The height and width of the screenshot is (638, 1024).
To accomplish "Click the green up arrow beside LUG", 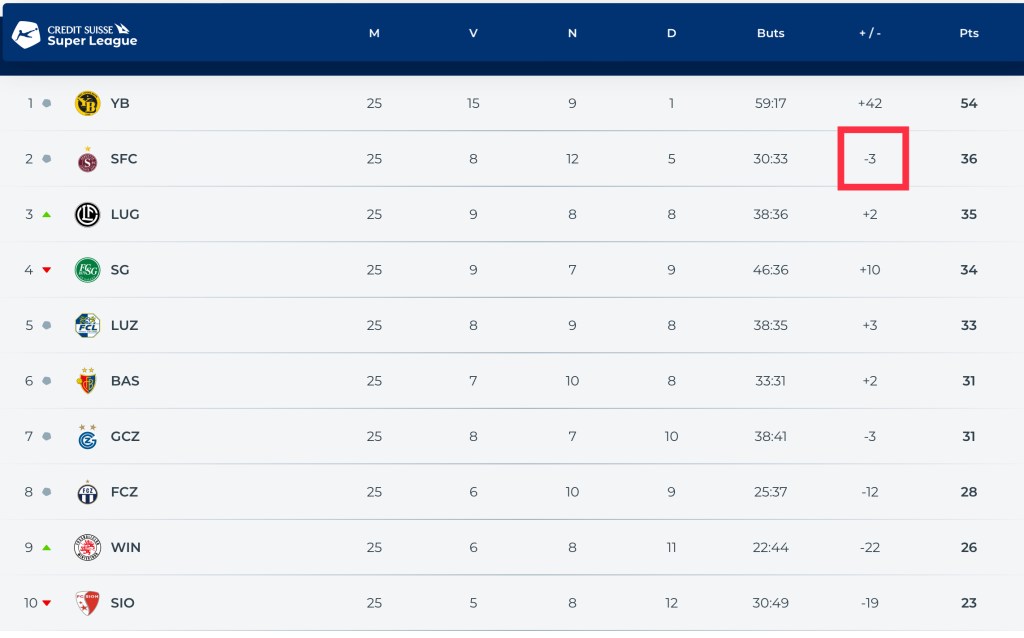I will tap(46, 215).
